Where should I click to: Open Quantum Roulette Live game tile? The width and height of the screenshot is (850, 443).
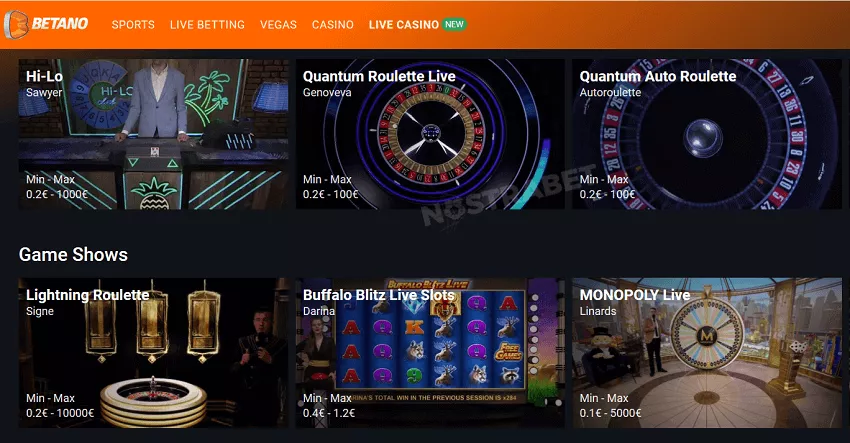(x=430, y=134)
